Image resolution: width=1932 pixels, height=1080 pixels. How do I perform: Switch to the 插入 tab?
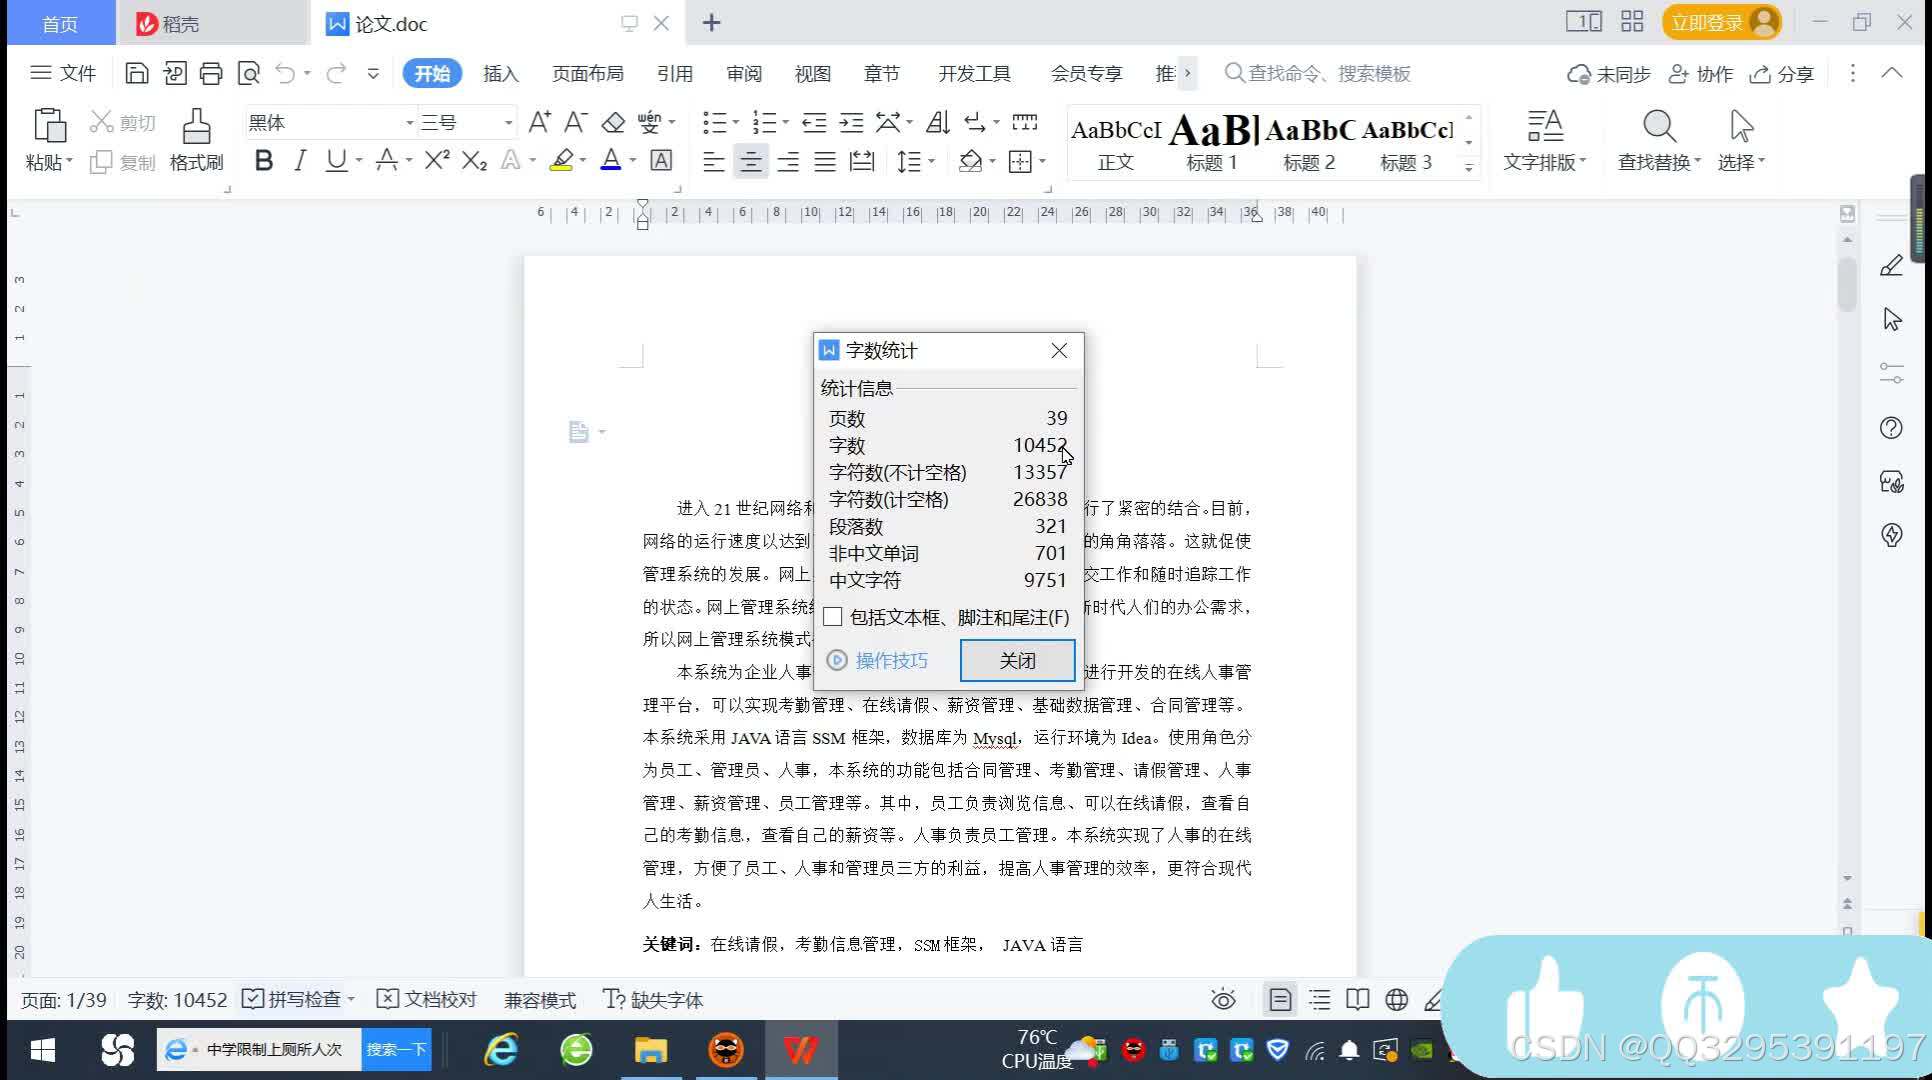click(501, 73)
